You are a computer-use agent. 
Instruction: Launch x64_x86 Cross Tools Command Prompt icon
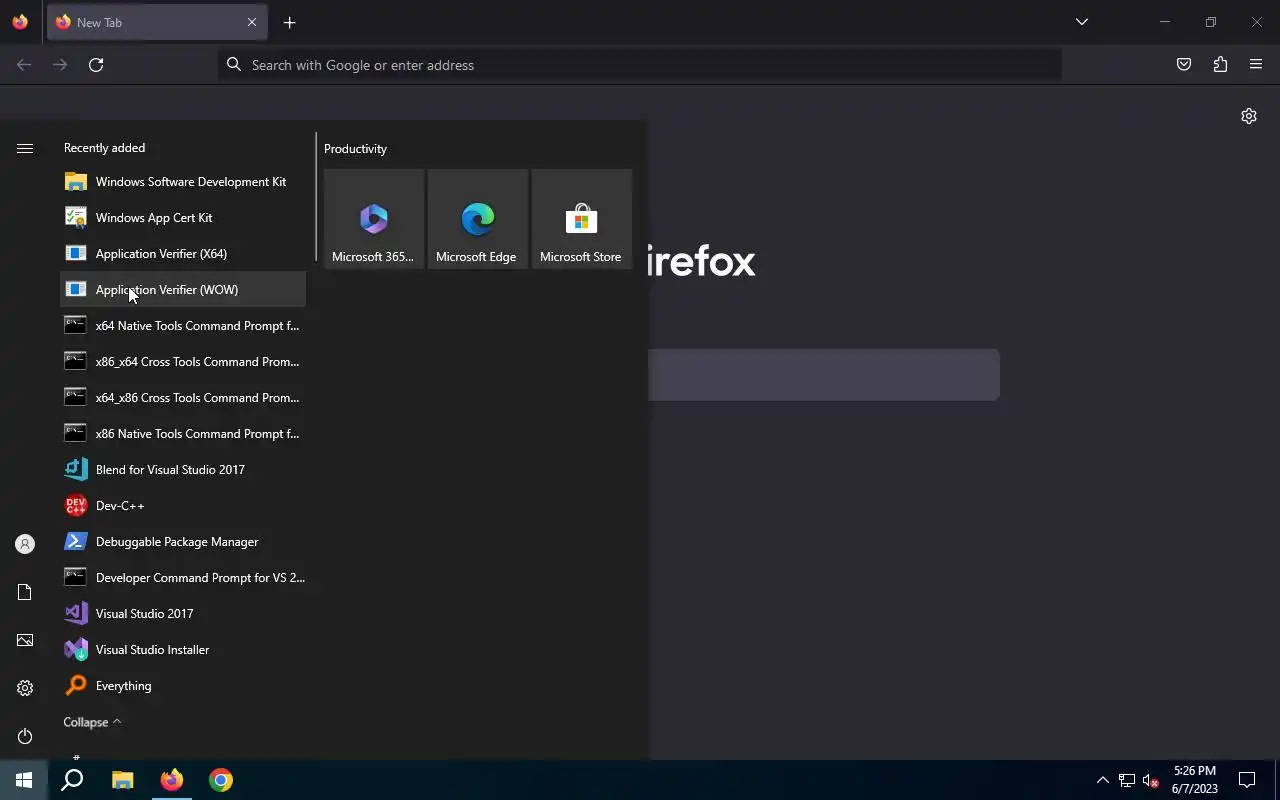pos(76,398)
